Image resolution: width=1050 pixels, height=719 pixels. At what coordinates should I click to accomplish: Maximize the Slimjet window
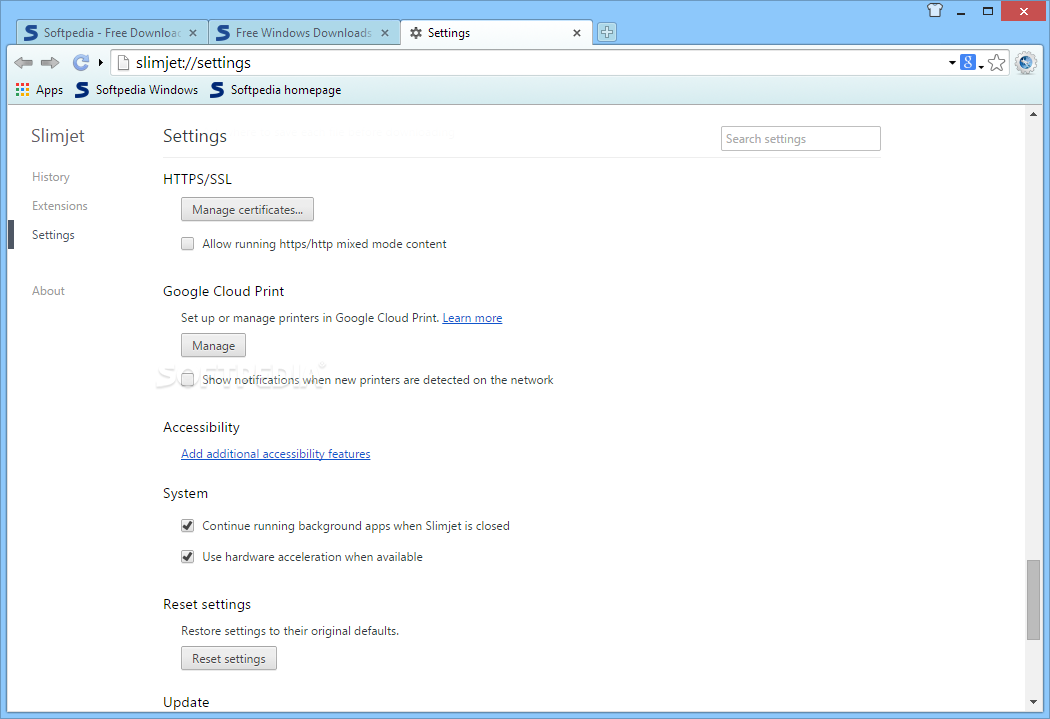tap(988, 11)
